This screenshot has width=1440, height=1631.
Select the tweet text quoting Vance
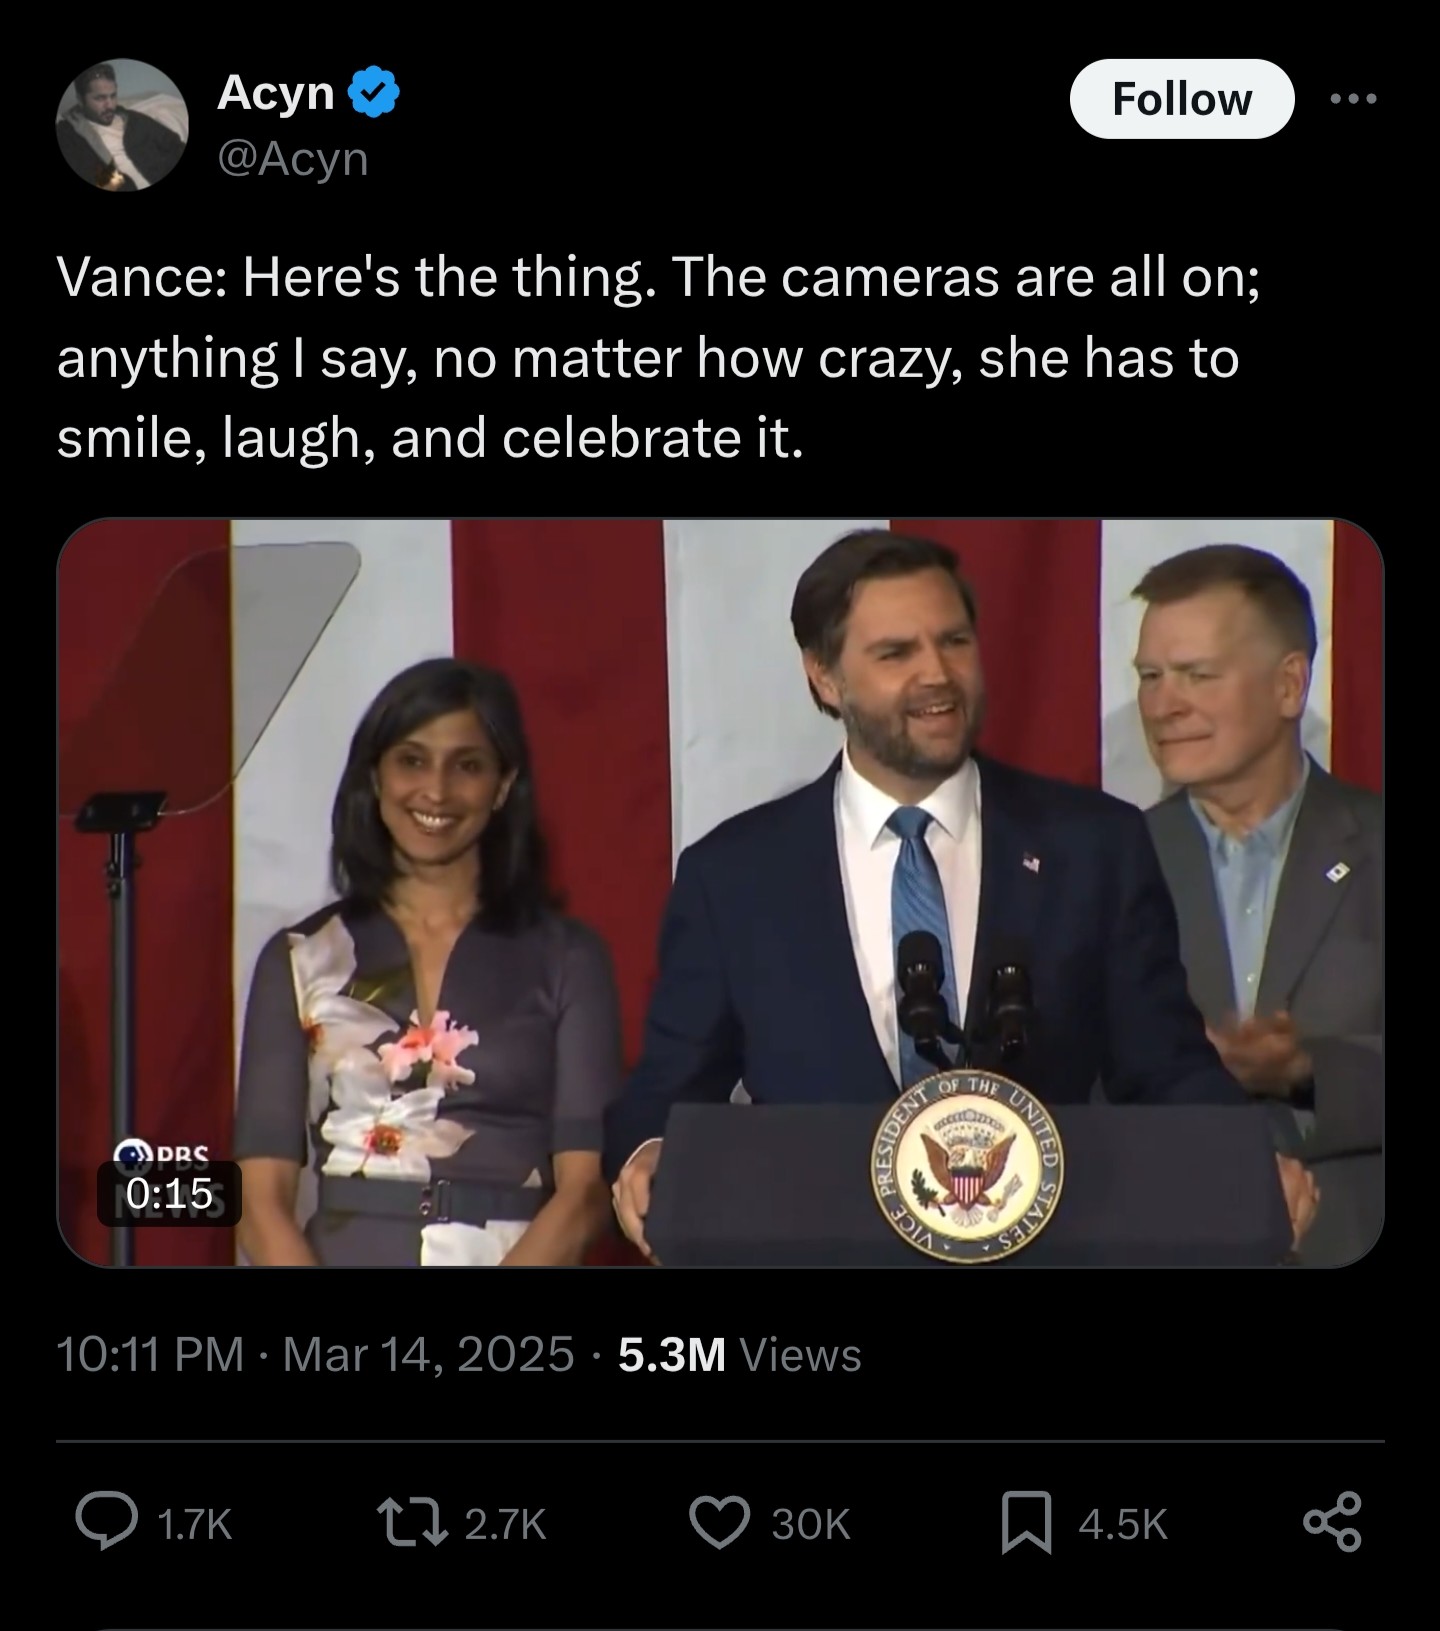click(x=656, y=357)
